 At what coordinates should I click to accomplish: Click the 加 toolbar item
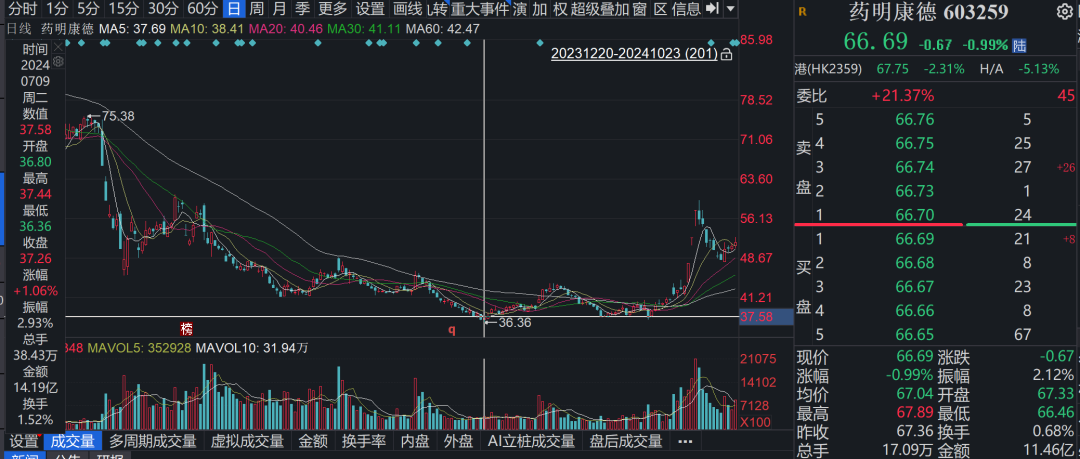(x=540, y=8)
